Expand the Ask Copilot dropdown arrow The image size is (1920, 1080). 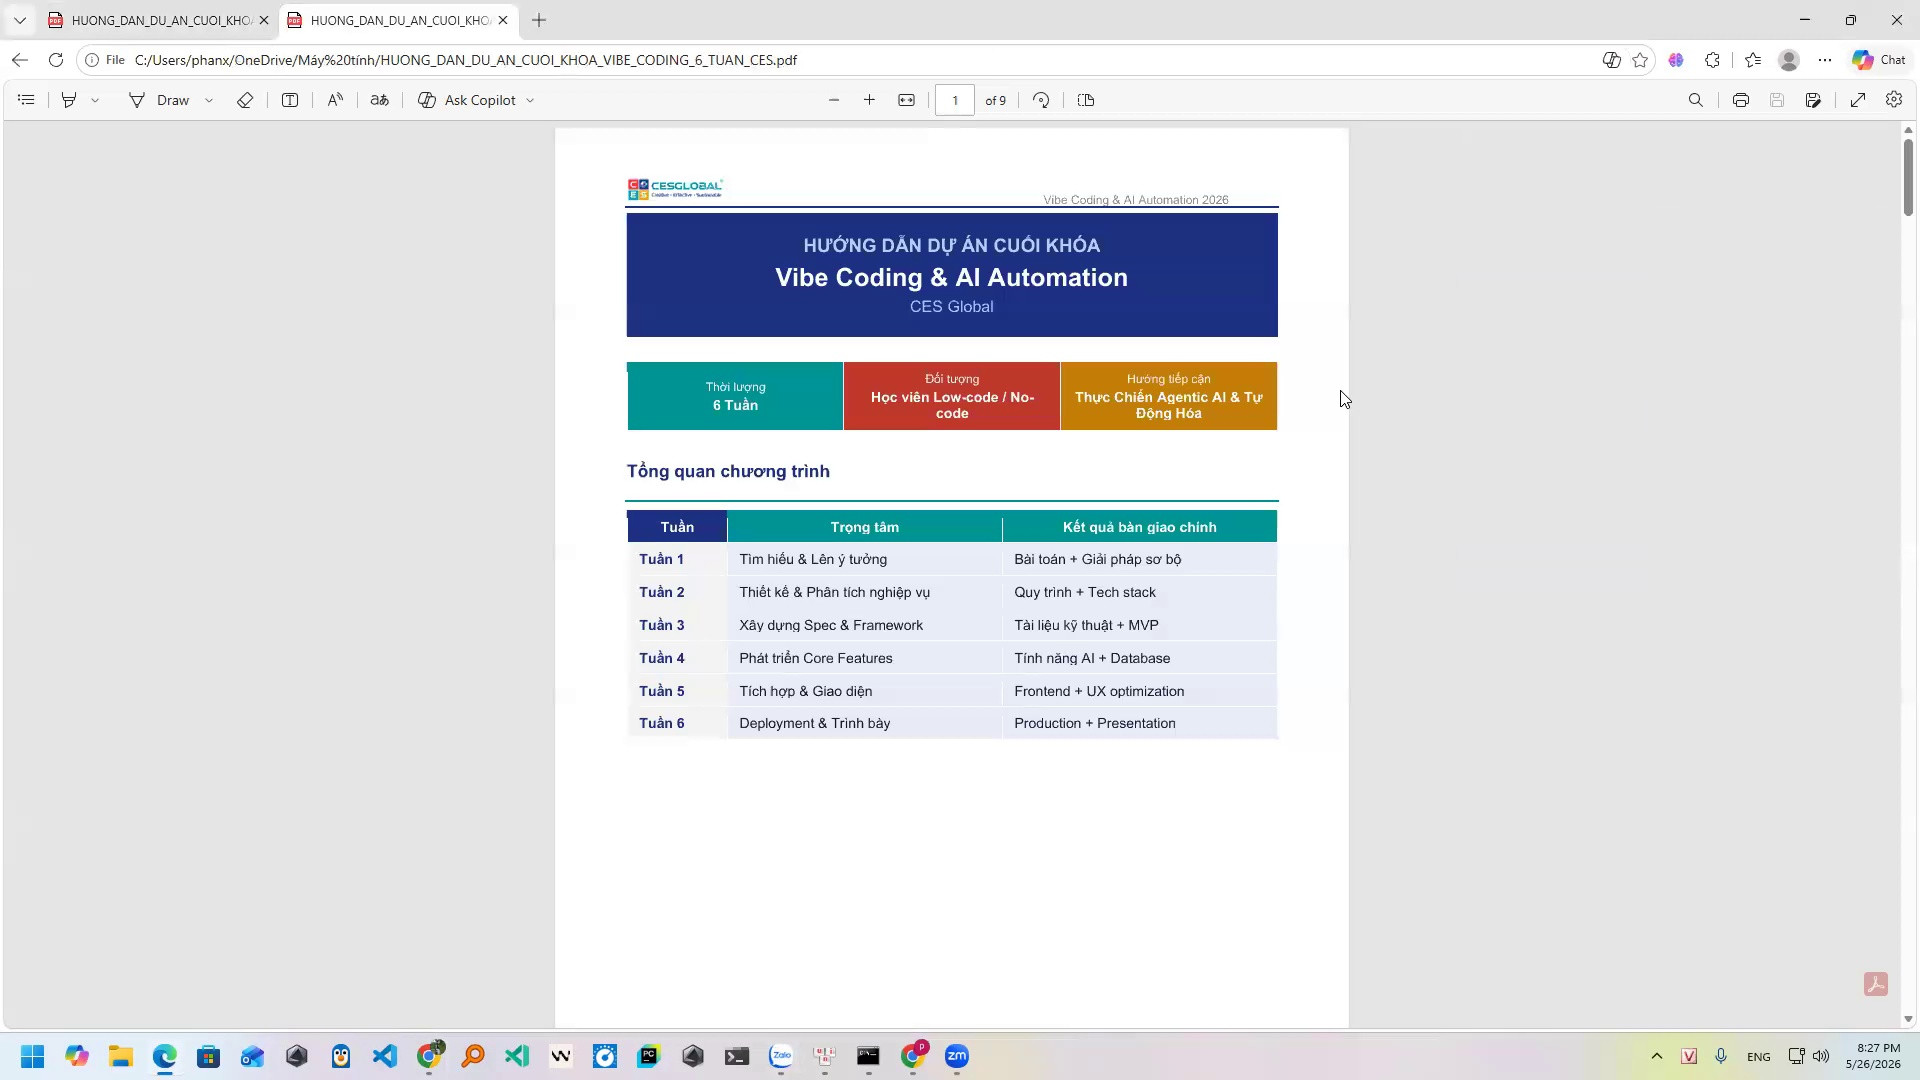[x=530, y=100]
